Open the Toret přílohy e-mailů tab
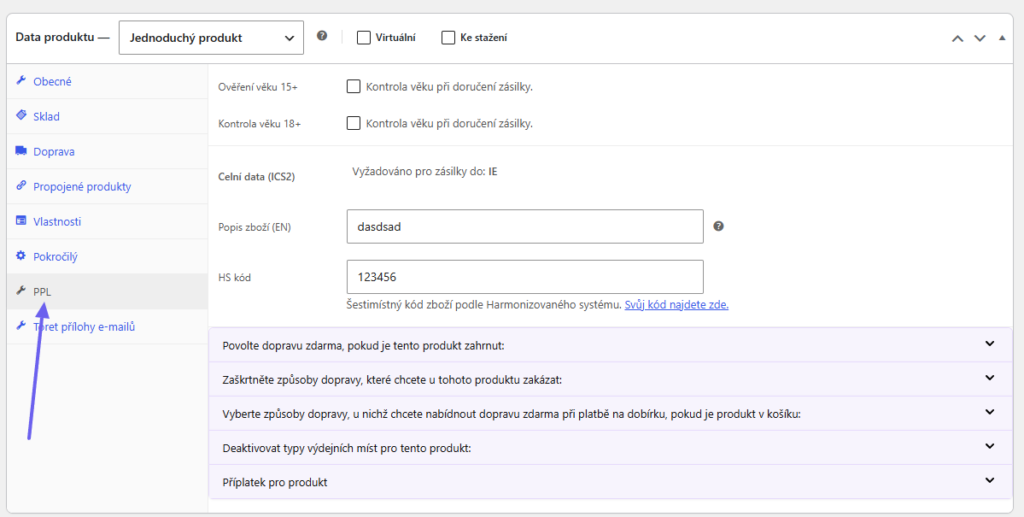 click(108, 326)
